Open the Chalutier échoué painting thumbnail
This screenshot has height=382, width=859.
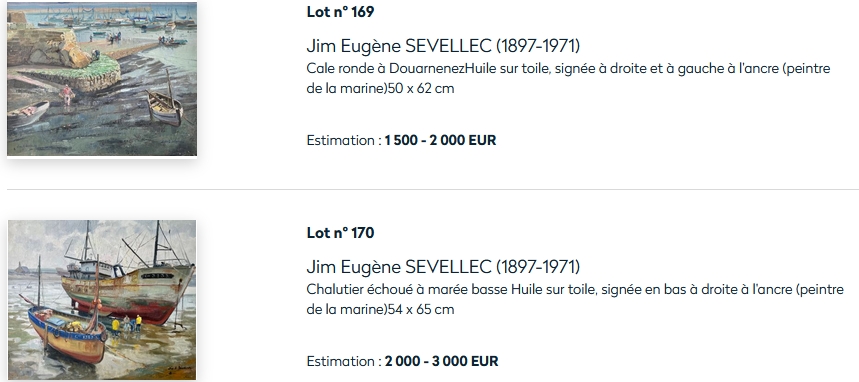102,300
